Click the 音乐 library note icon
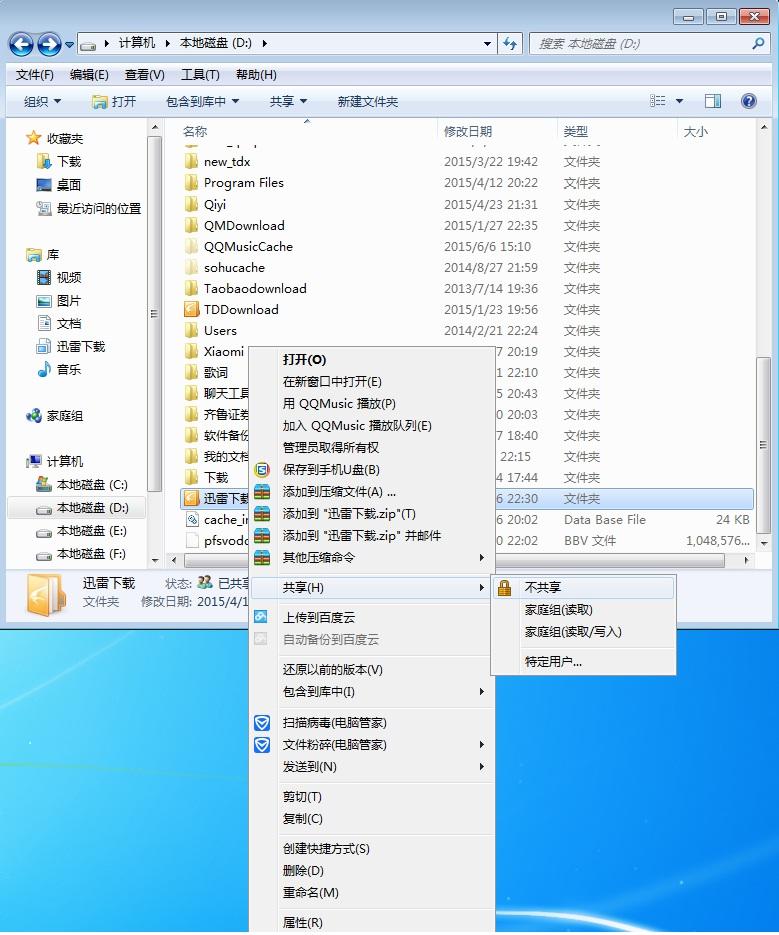779x935 pixels. (x=44, y=370)
